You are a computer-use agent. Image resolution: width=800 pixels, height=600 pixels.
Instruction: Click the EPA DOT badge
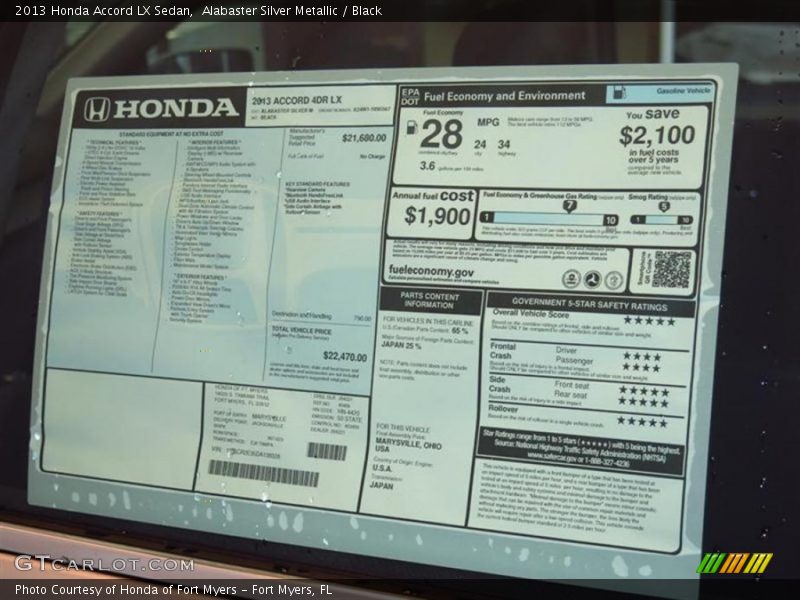pos(410,97)
